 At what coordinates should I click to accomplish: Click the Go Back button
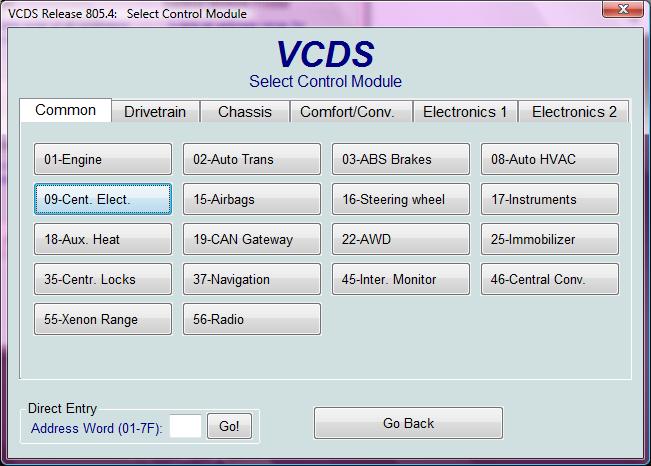point(408,423)
